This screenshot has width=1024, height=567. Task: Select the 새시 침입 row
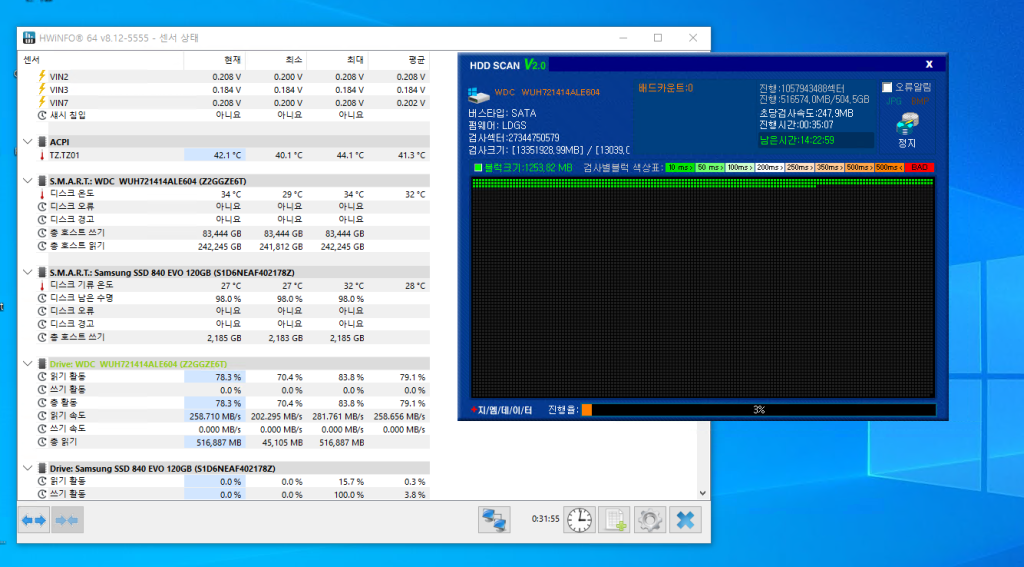pos(224,115)
